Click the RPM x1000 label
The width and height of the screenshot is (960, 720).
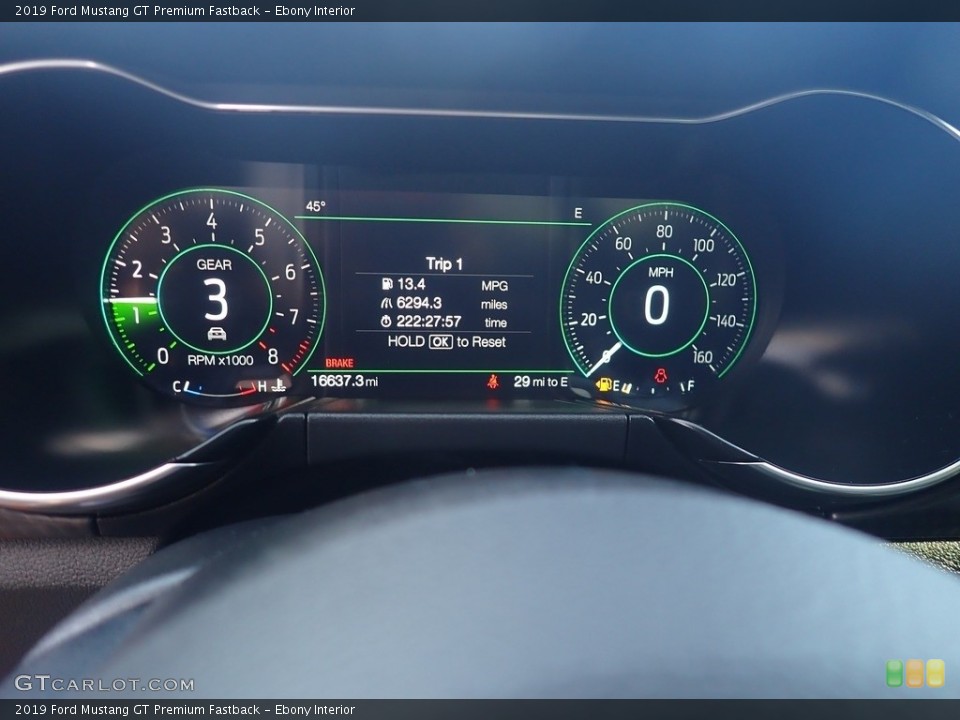coord(220,360)
